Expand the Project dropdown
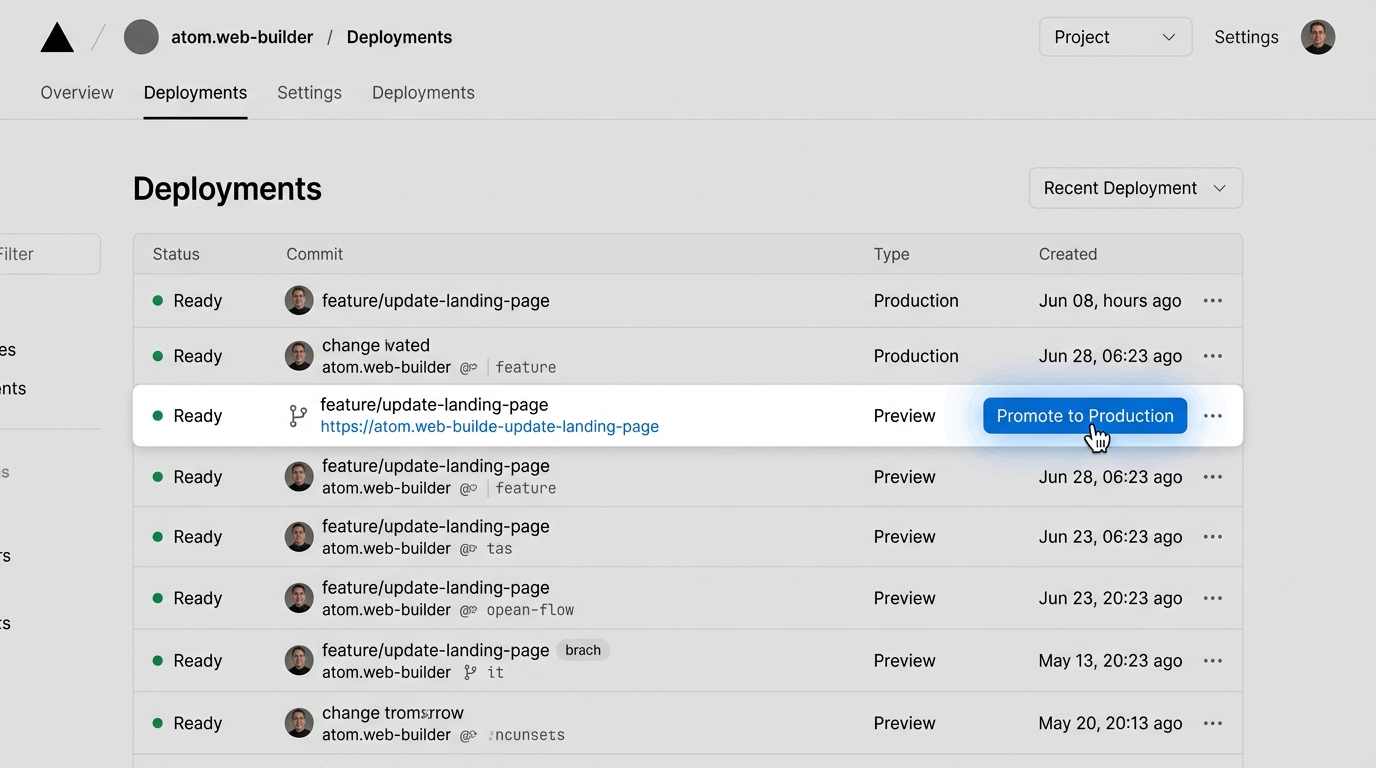The width and height of the screenshot is (1376, 768). click(x=1115, y=37)
